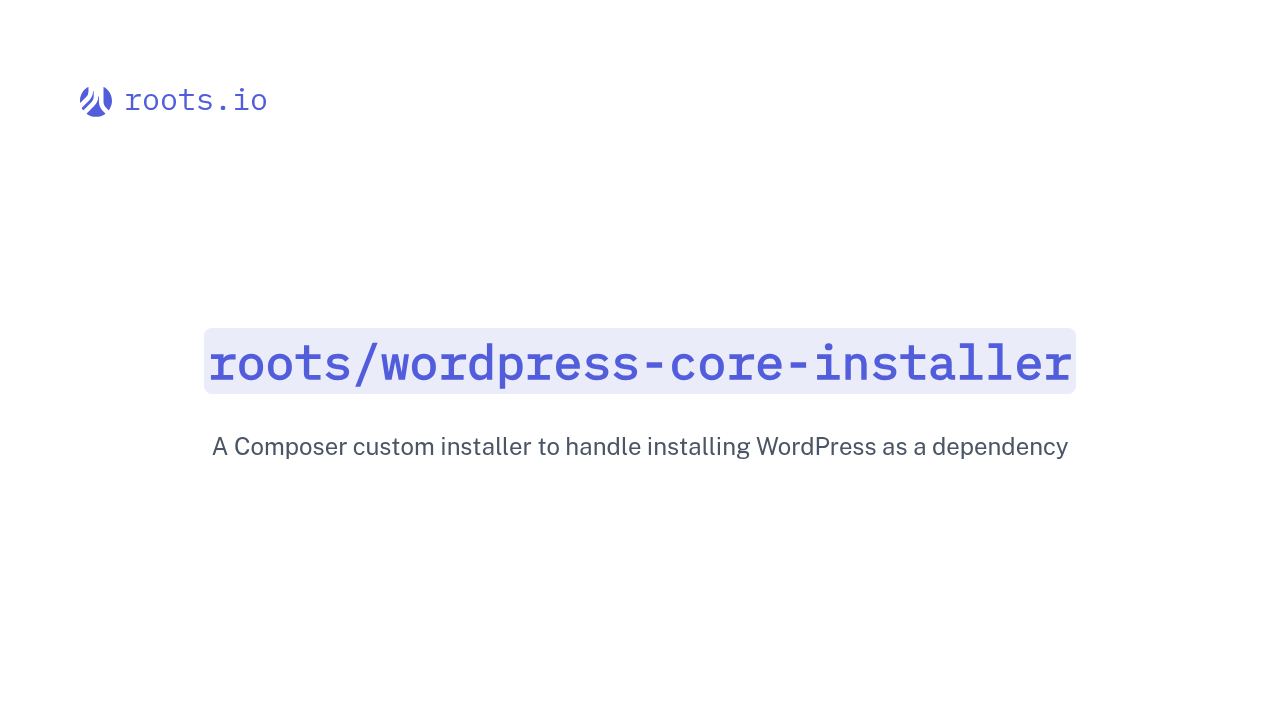The width and height of the screenshot is (1280, 720).
Task: Select the sentence mentioning installing WordPress as dependency
Action: click(x=640, y=447)
